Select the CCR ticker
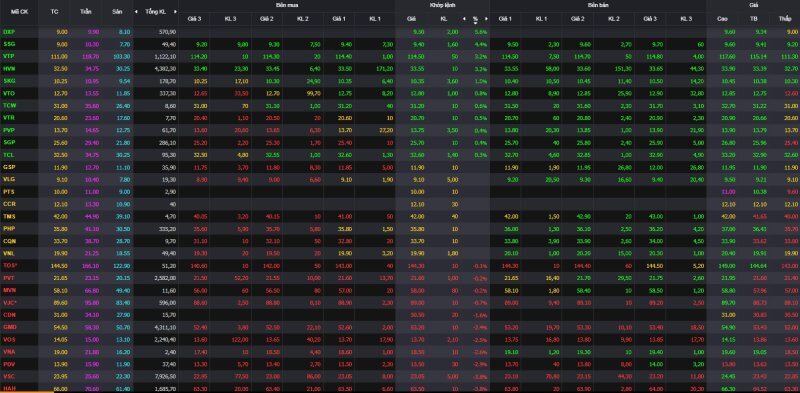The image size is (800, 393). coord(9,204)
